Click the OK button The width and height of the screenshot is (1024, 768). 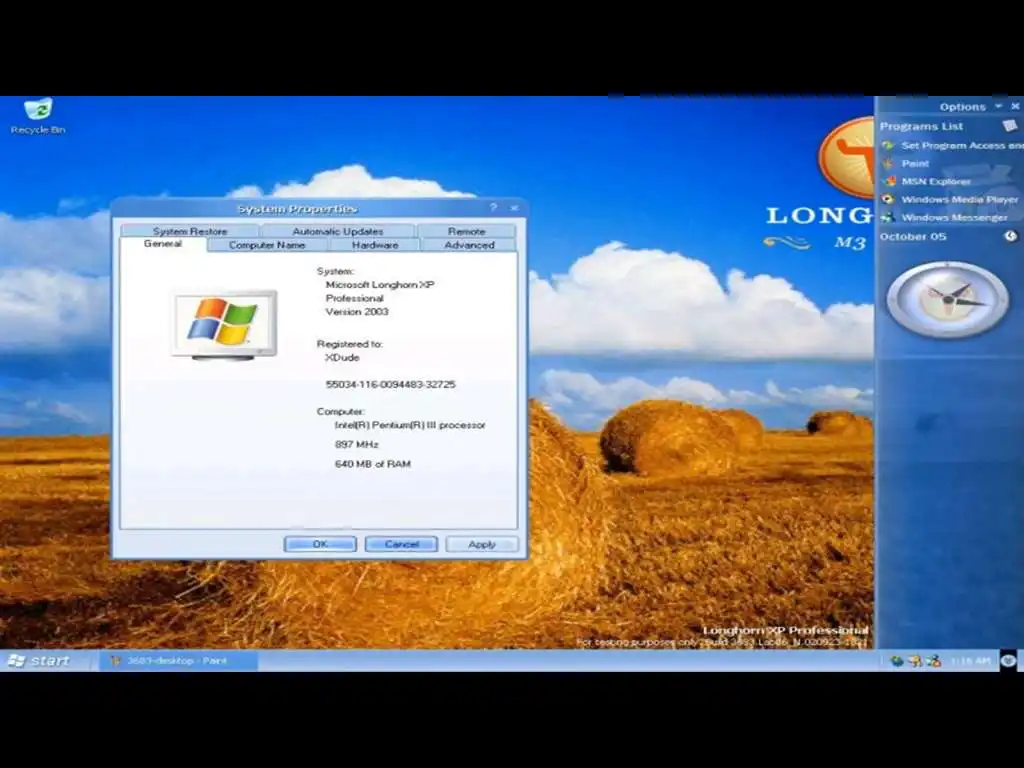(320, 544)
